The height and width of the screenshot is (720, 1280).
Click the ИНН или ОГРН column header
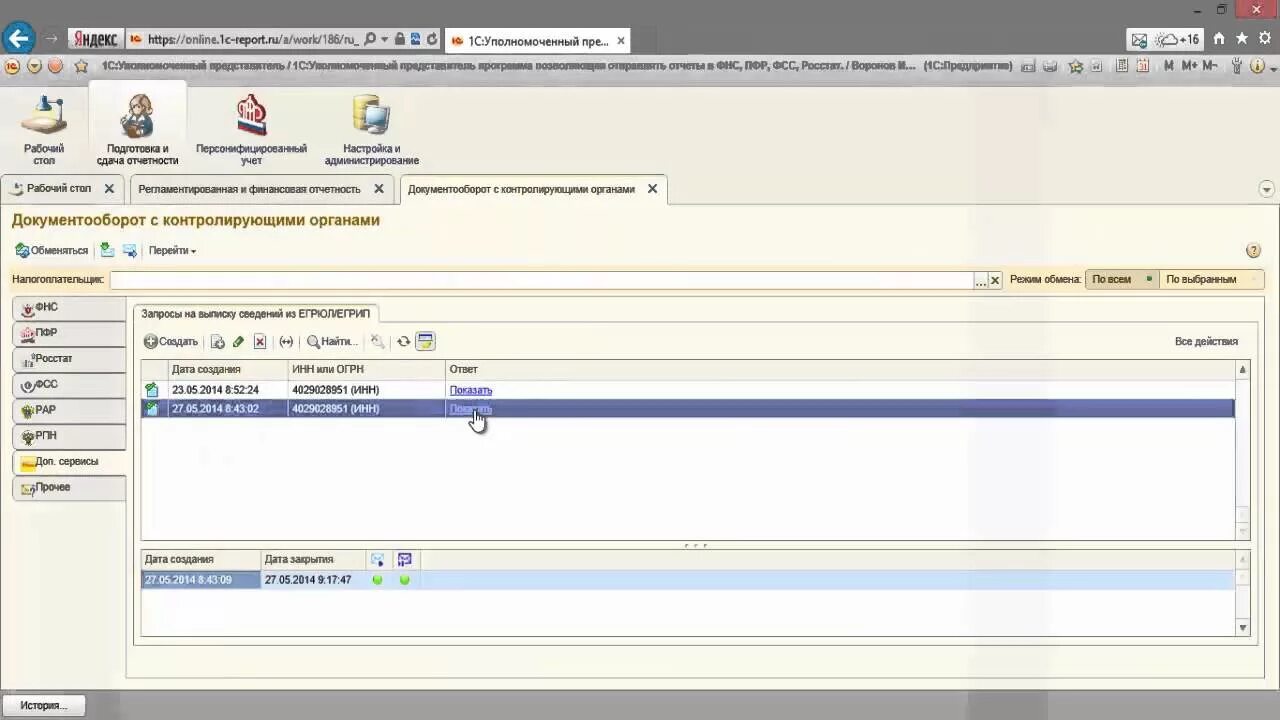click(367, 369)
